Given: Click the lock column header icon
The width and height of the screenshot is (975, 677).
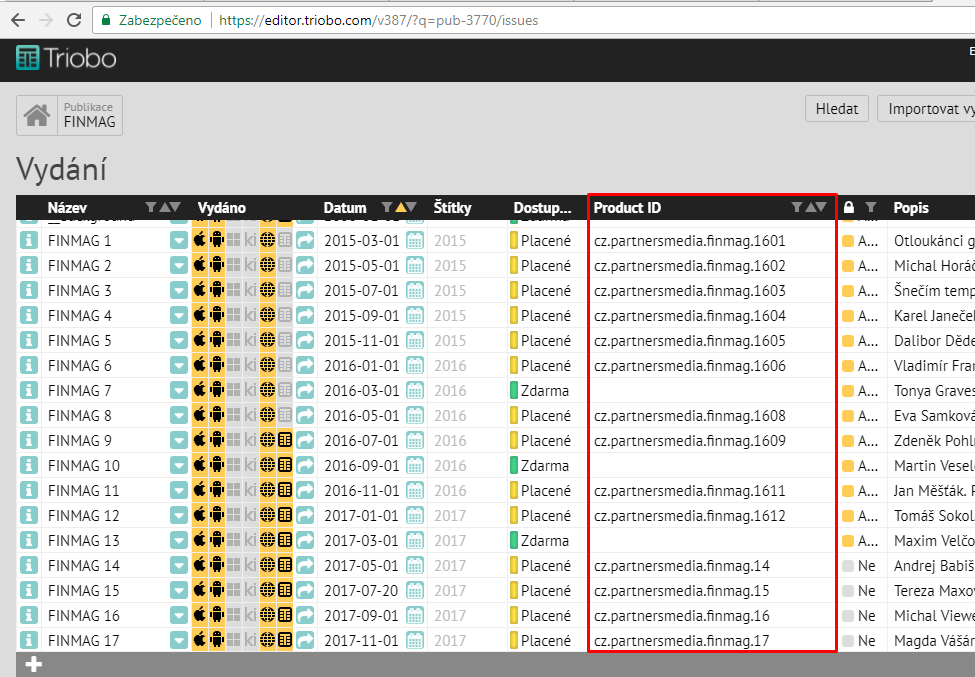Looking at the screenshot, I should point(849,207).
